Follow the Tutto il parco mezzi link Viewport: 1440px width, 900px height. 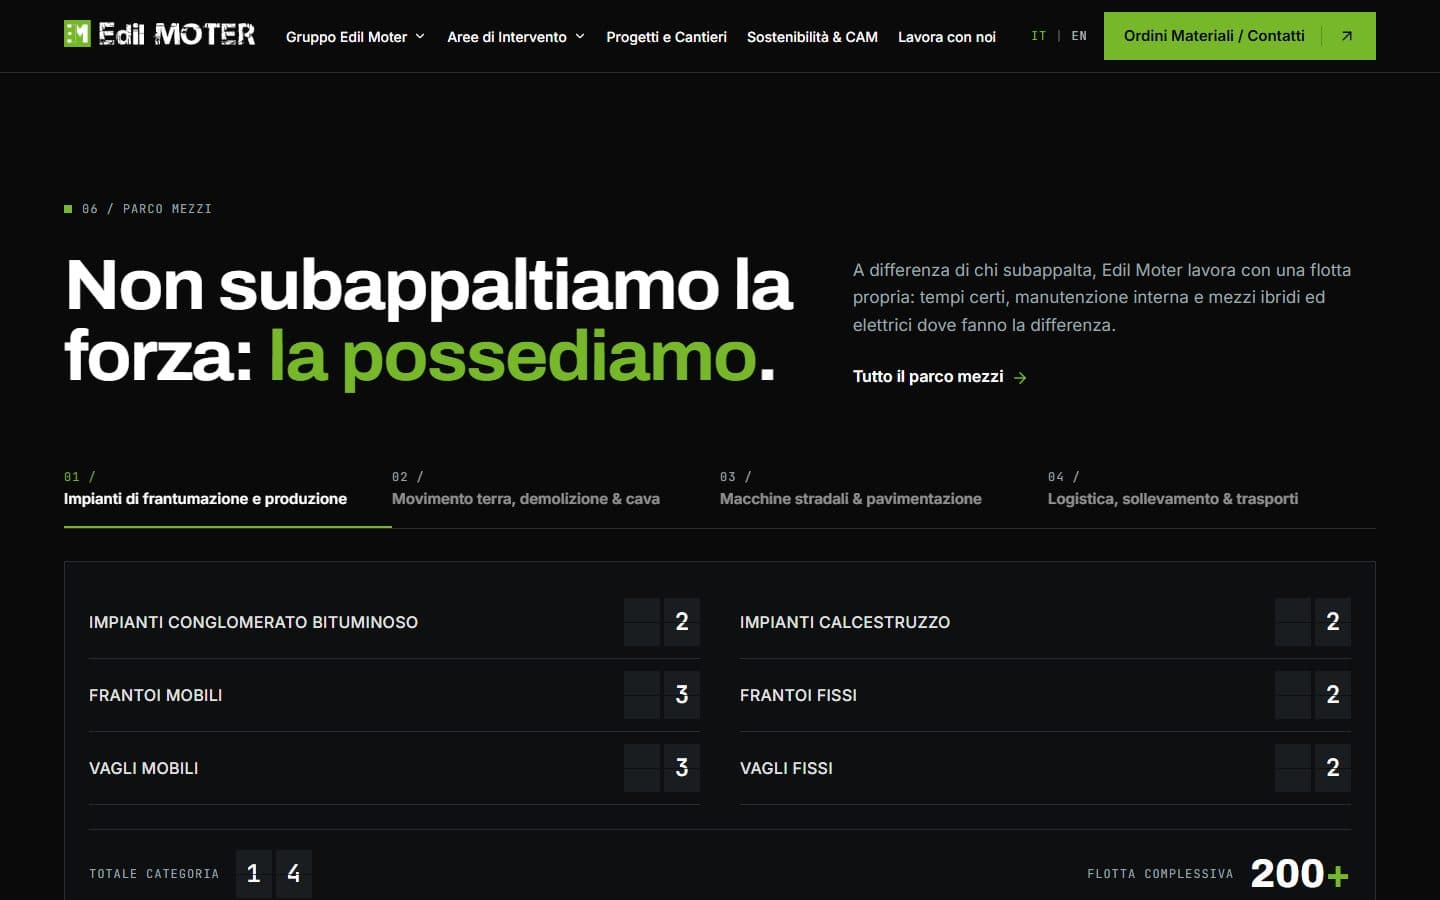coord(940,377)
